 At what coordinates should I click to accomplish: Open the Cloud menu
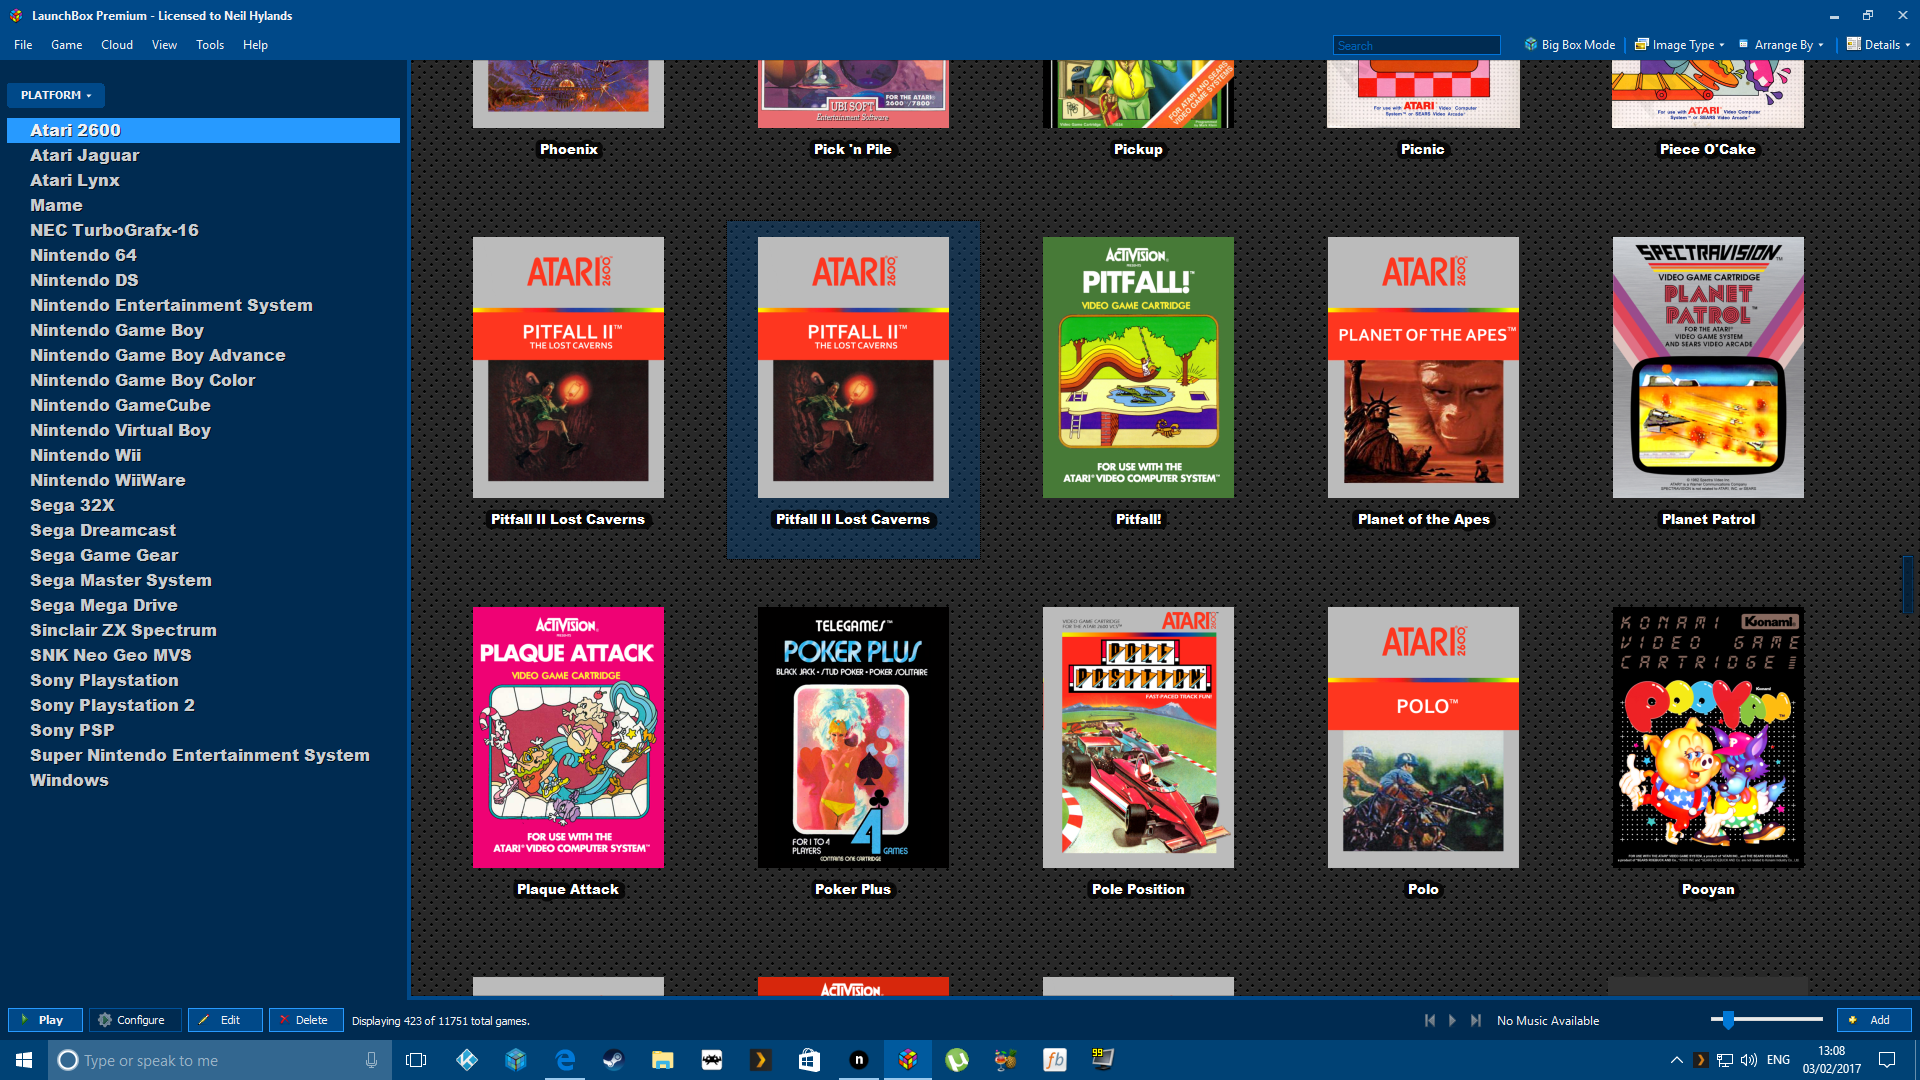coord(117,45)
